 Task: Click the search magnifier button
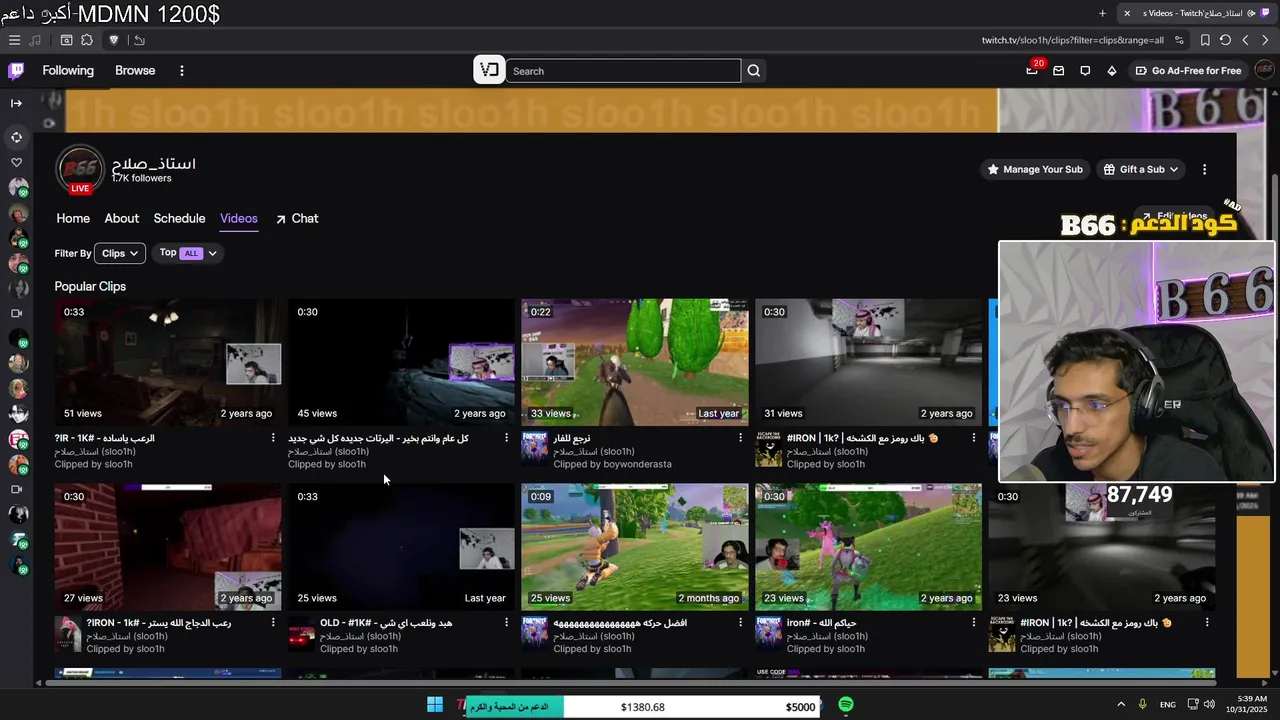(754, 71)
